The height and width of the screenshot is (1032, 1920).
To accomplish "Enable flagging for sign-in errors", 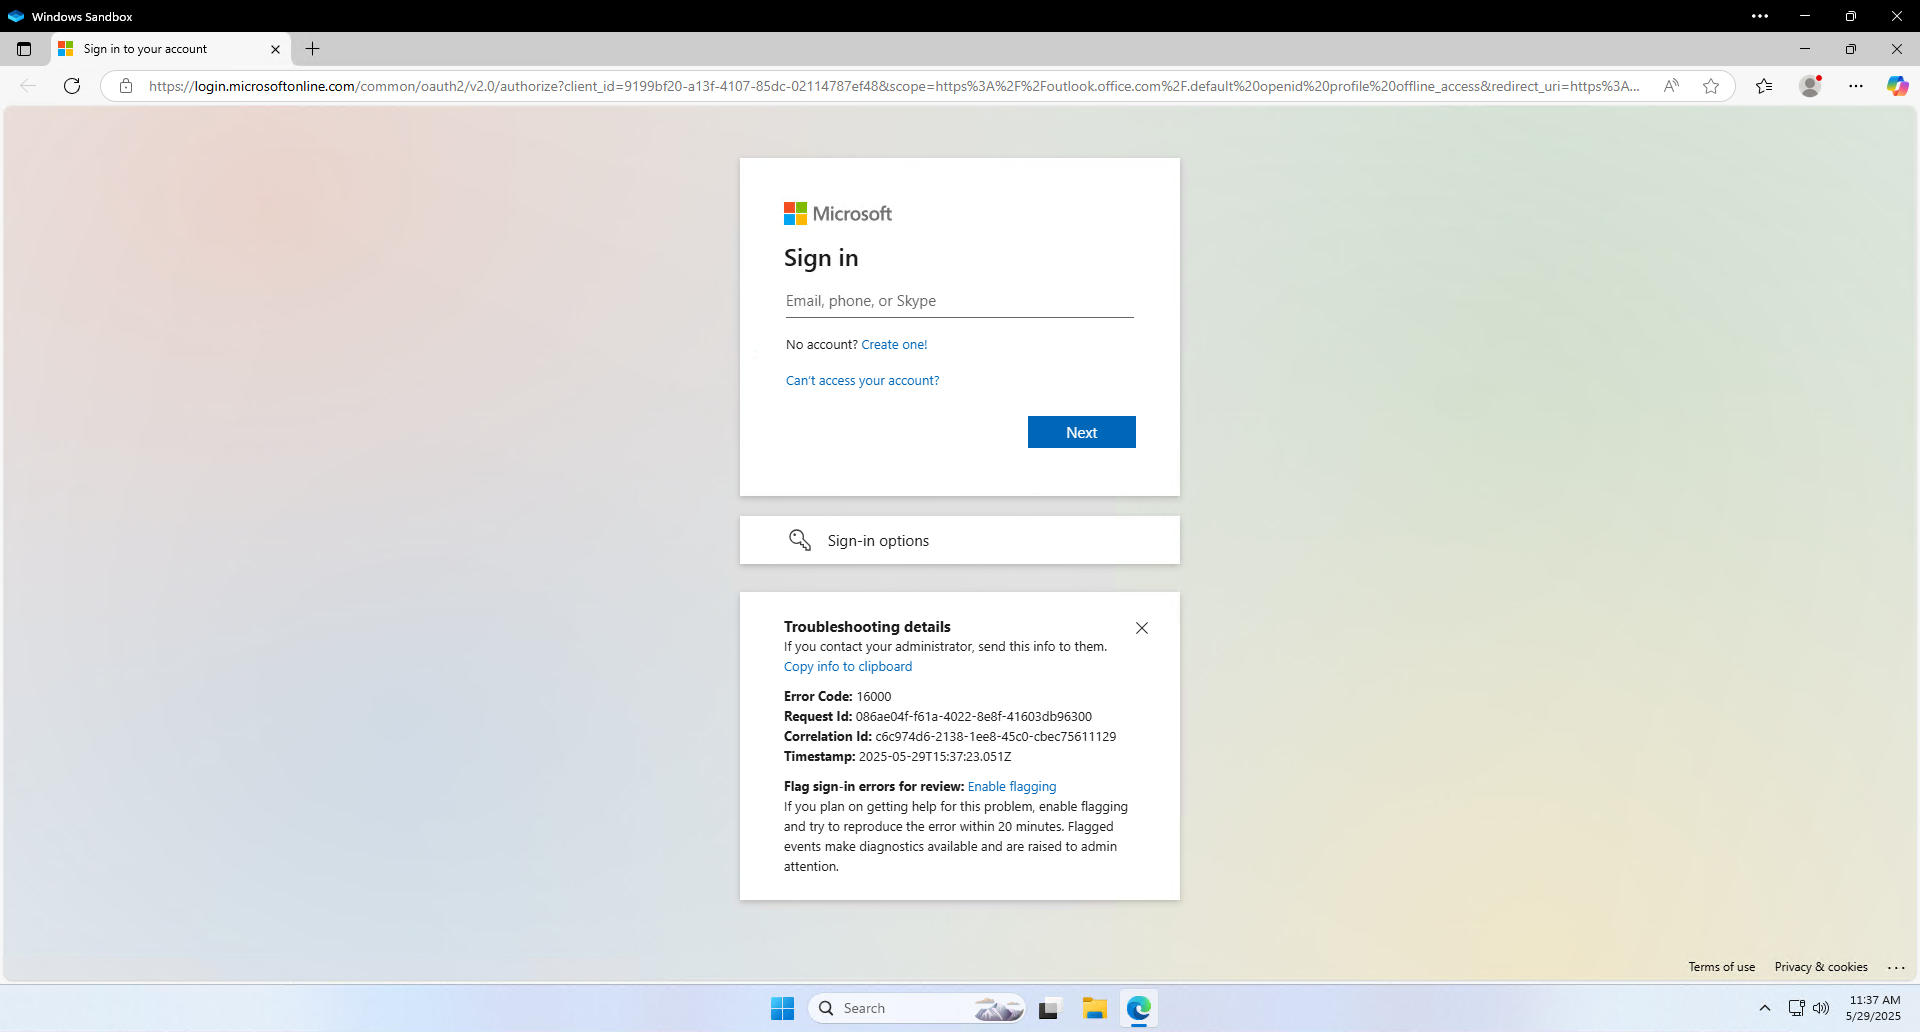I will click(x=1011, y=787).
